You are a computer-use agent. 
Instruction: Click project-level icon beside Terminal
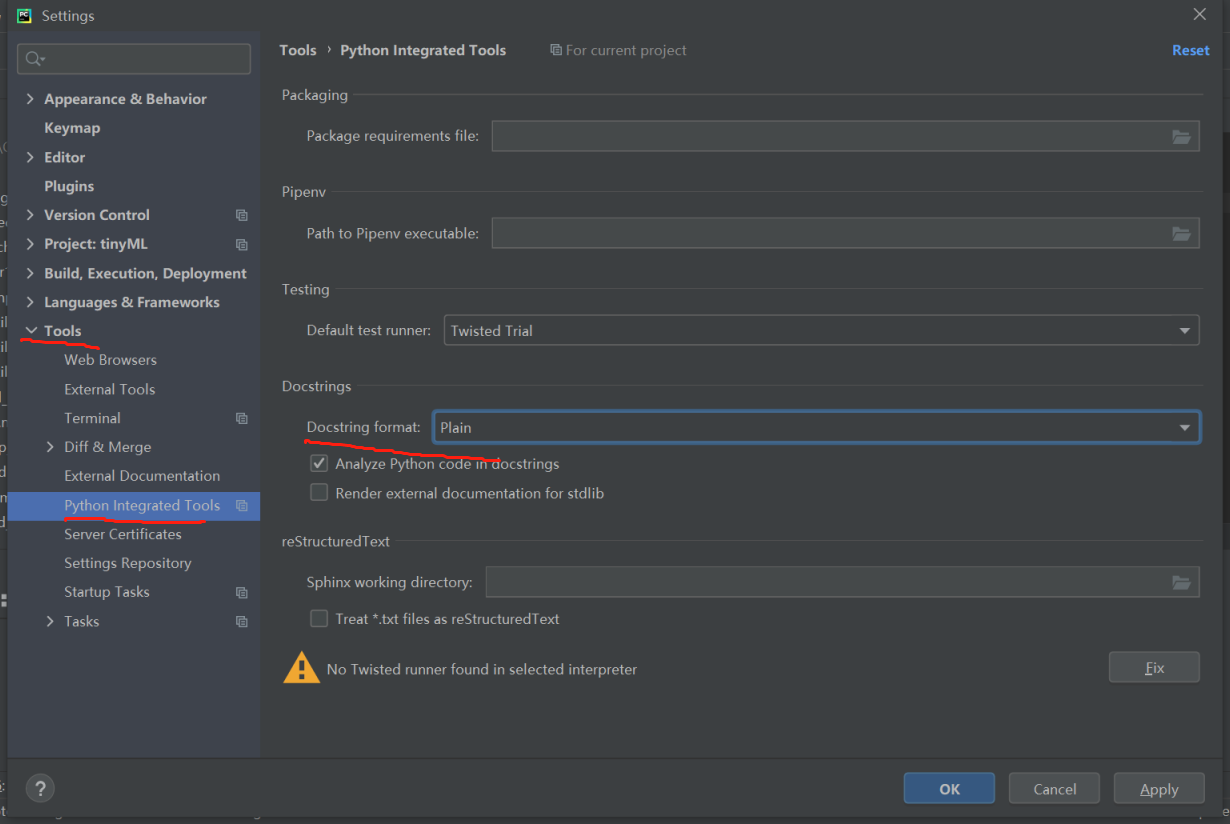pos(241,418)
